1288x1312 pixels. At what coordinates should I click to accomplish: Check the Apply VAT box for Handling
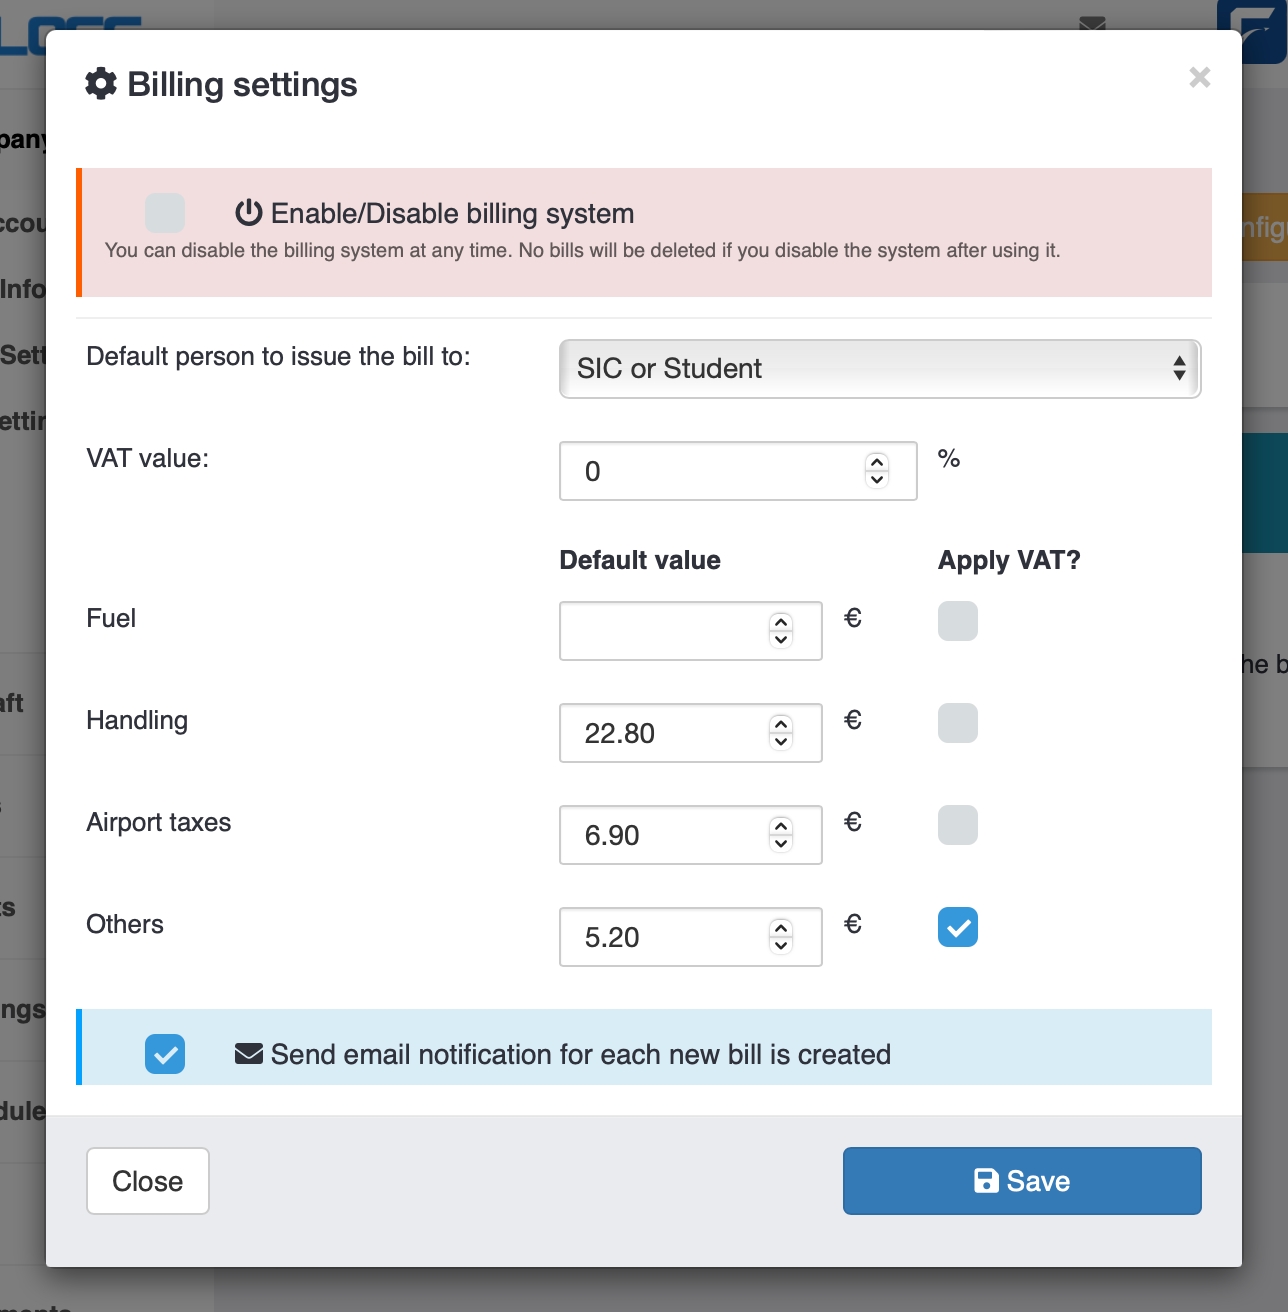coord(957,723)
